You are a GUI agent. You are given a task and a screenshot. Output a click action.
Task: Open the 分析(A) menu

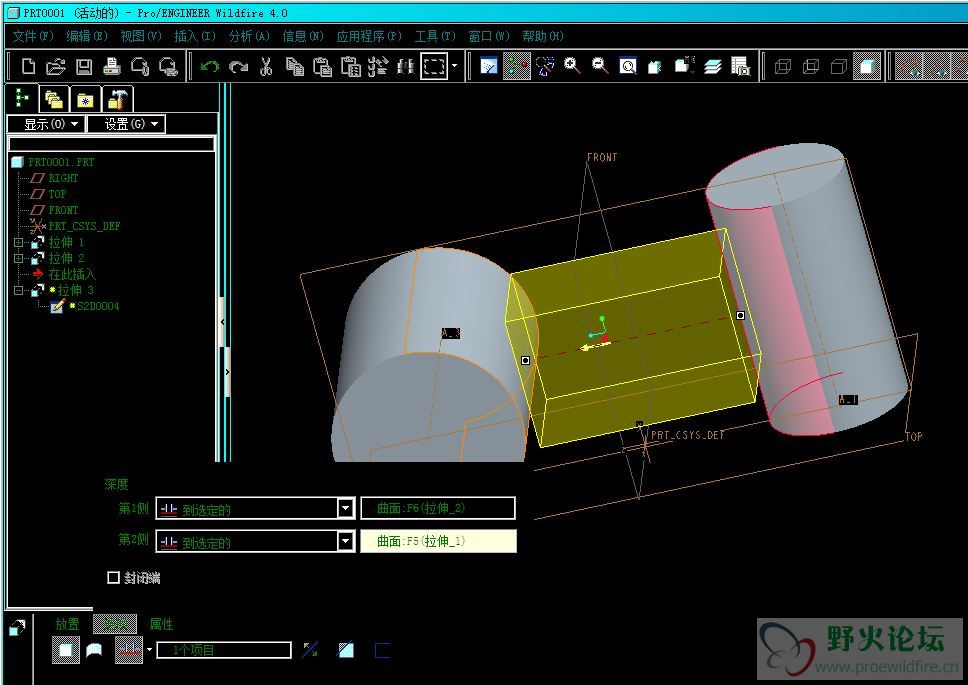249,36
